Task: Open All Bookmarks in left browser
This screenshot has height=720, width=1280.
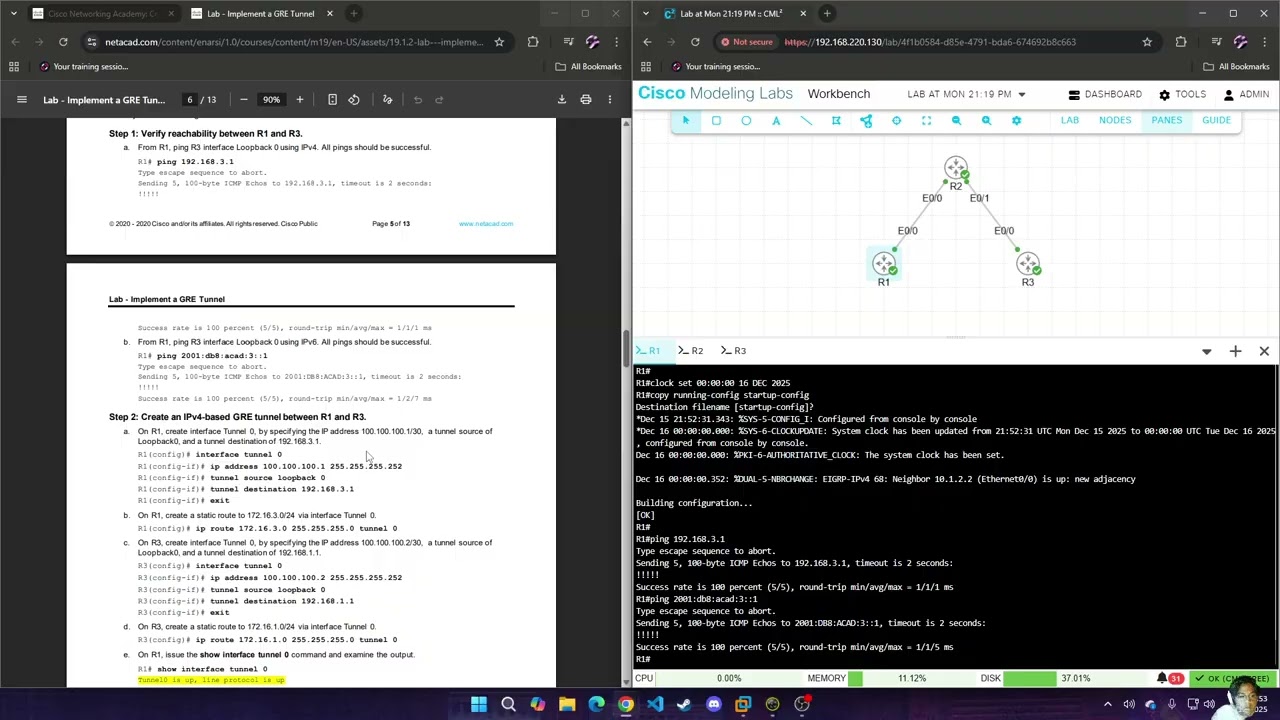Action: [x=588, y=66]
